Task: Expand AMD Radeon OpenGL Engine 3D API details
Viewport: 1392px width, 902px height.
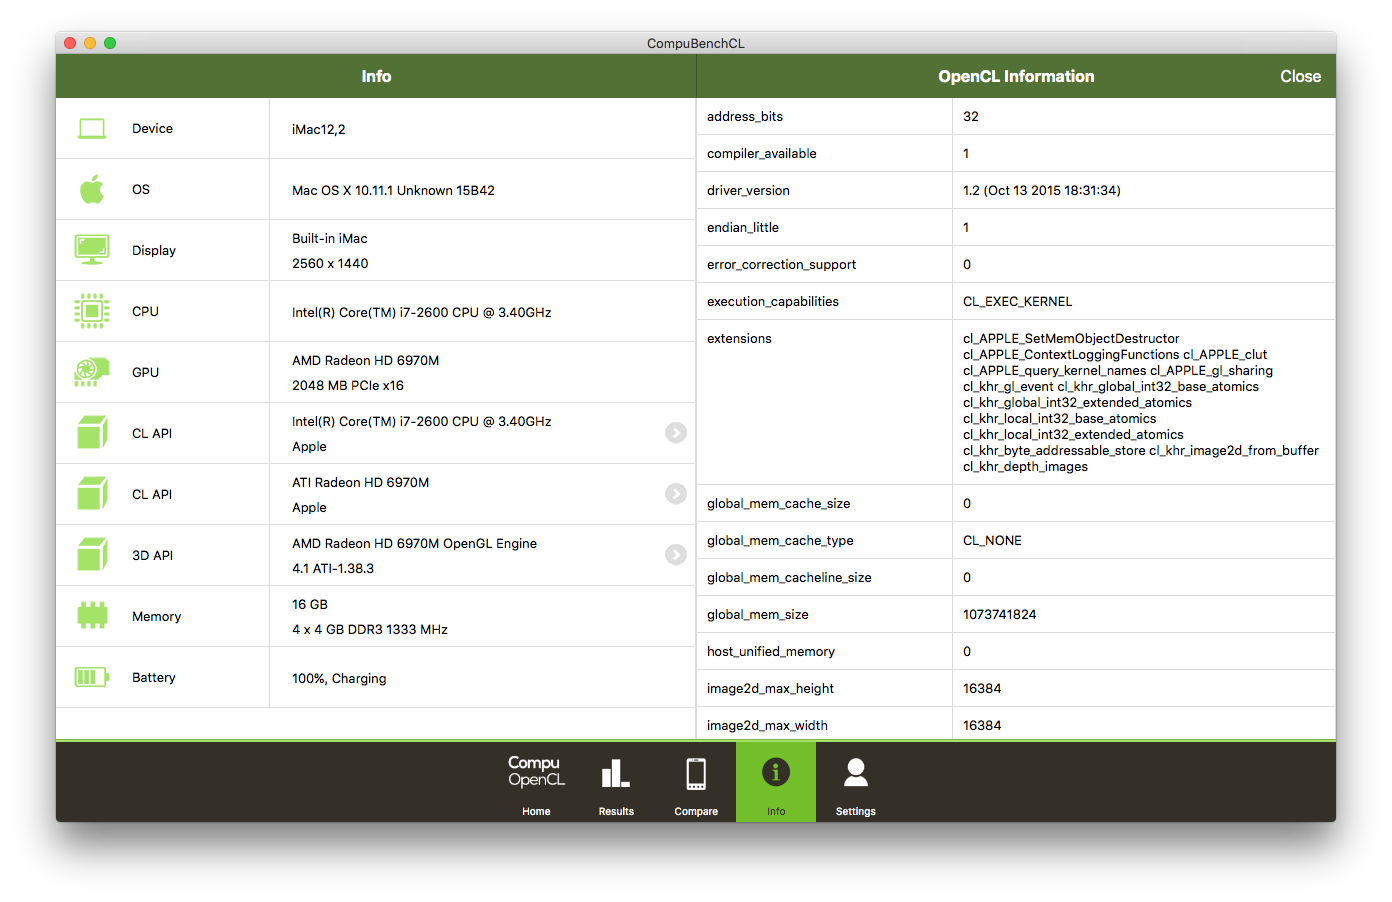Action: click(x=676, y=555)
